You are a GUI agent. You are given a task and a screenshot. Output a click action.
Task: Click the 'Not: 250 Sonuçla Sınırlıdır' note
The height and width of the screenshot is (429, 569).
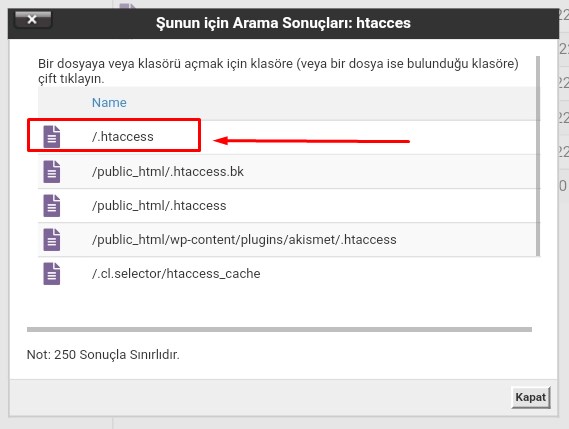click(x=103, y=355)
